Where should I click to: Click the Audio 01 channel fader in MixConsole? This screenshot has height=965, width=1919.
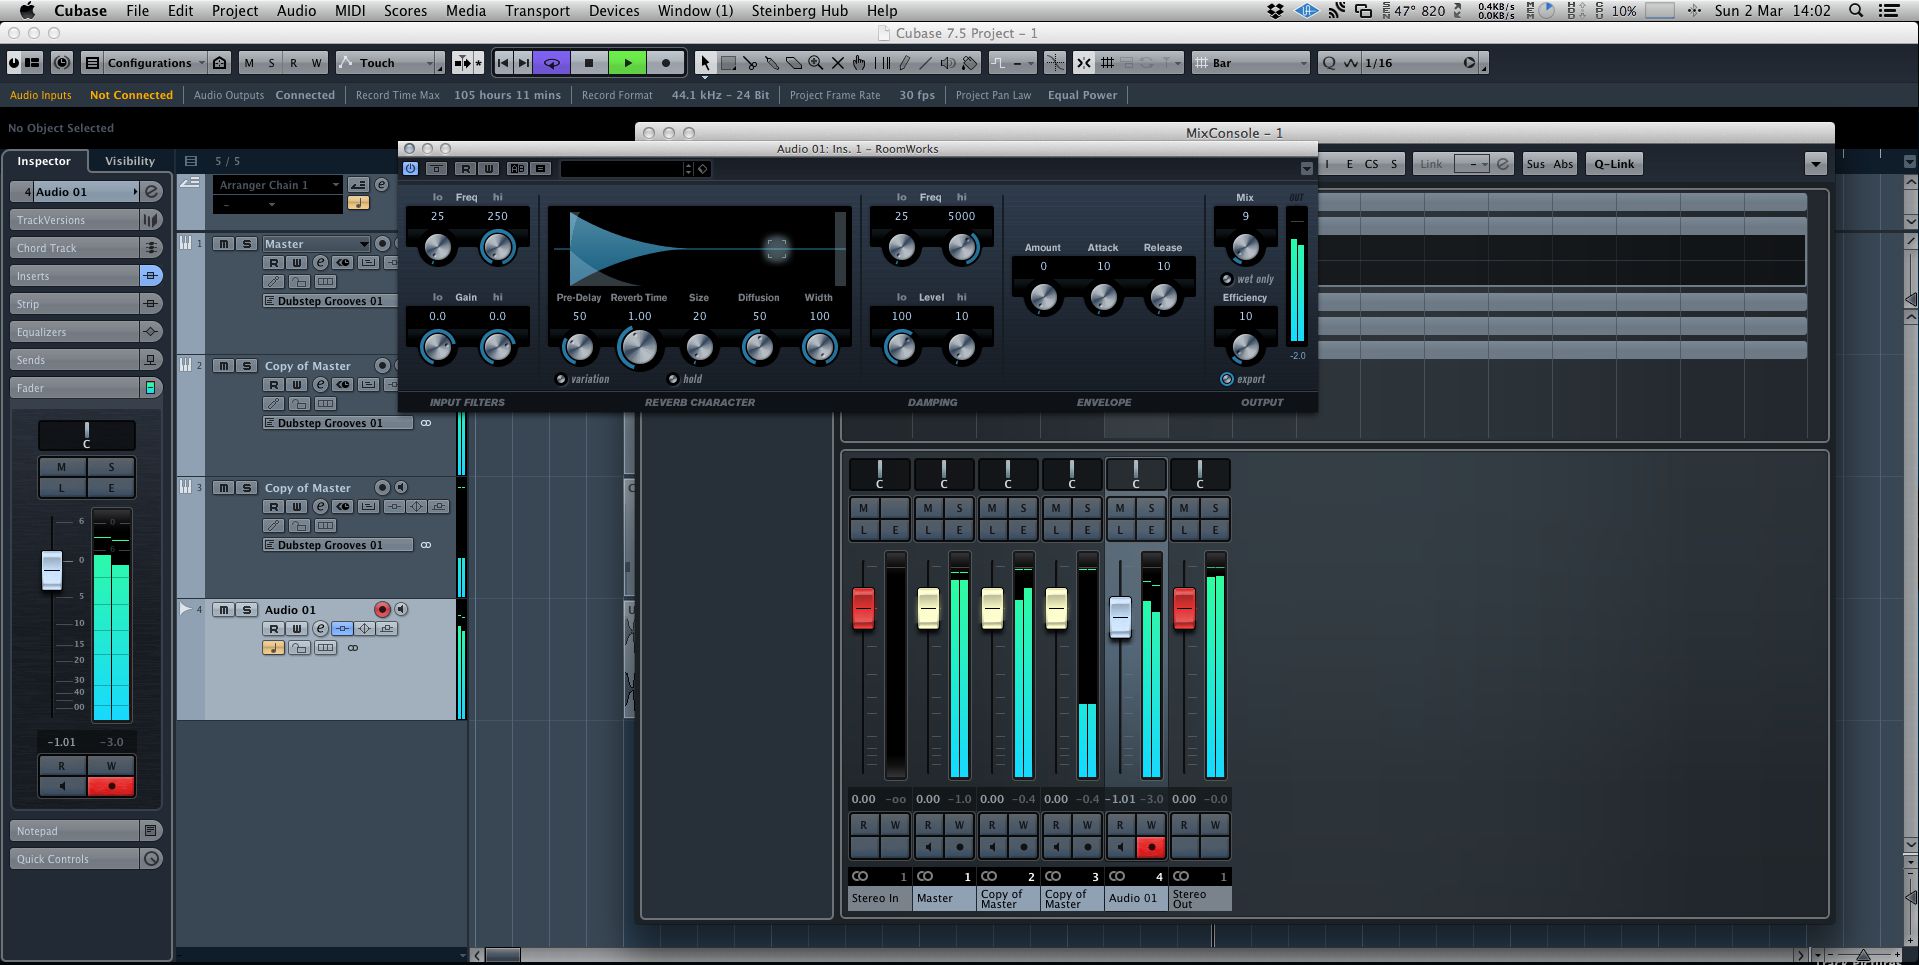(1120, 617)
